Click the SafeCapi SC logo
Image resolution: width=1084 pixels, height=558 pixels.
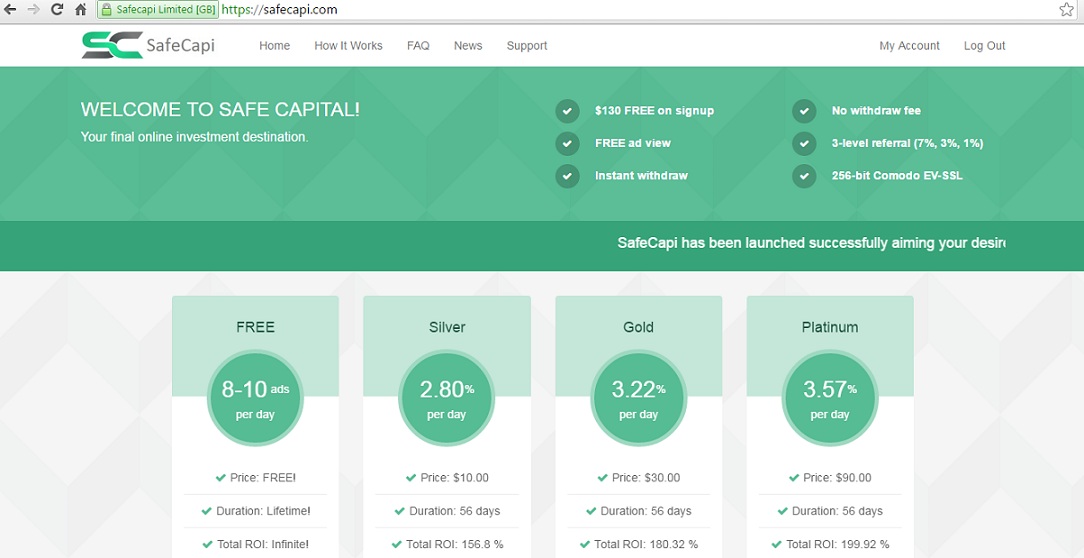112,46
